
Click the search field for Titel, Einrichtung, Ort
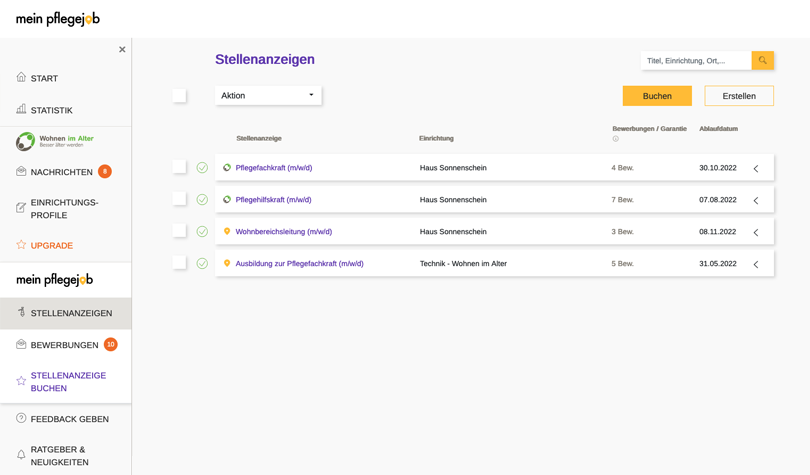[x=696, y=61]
